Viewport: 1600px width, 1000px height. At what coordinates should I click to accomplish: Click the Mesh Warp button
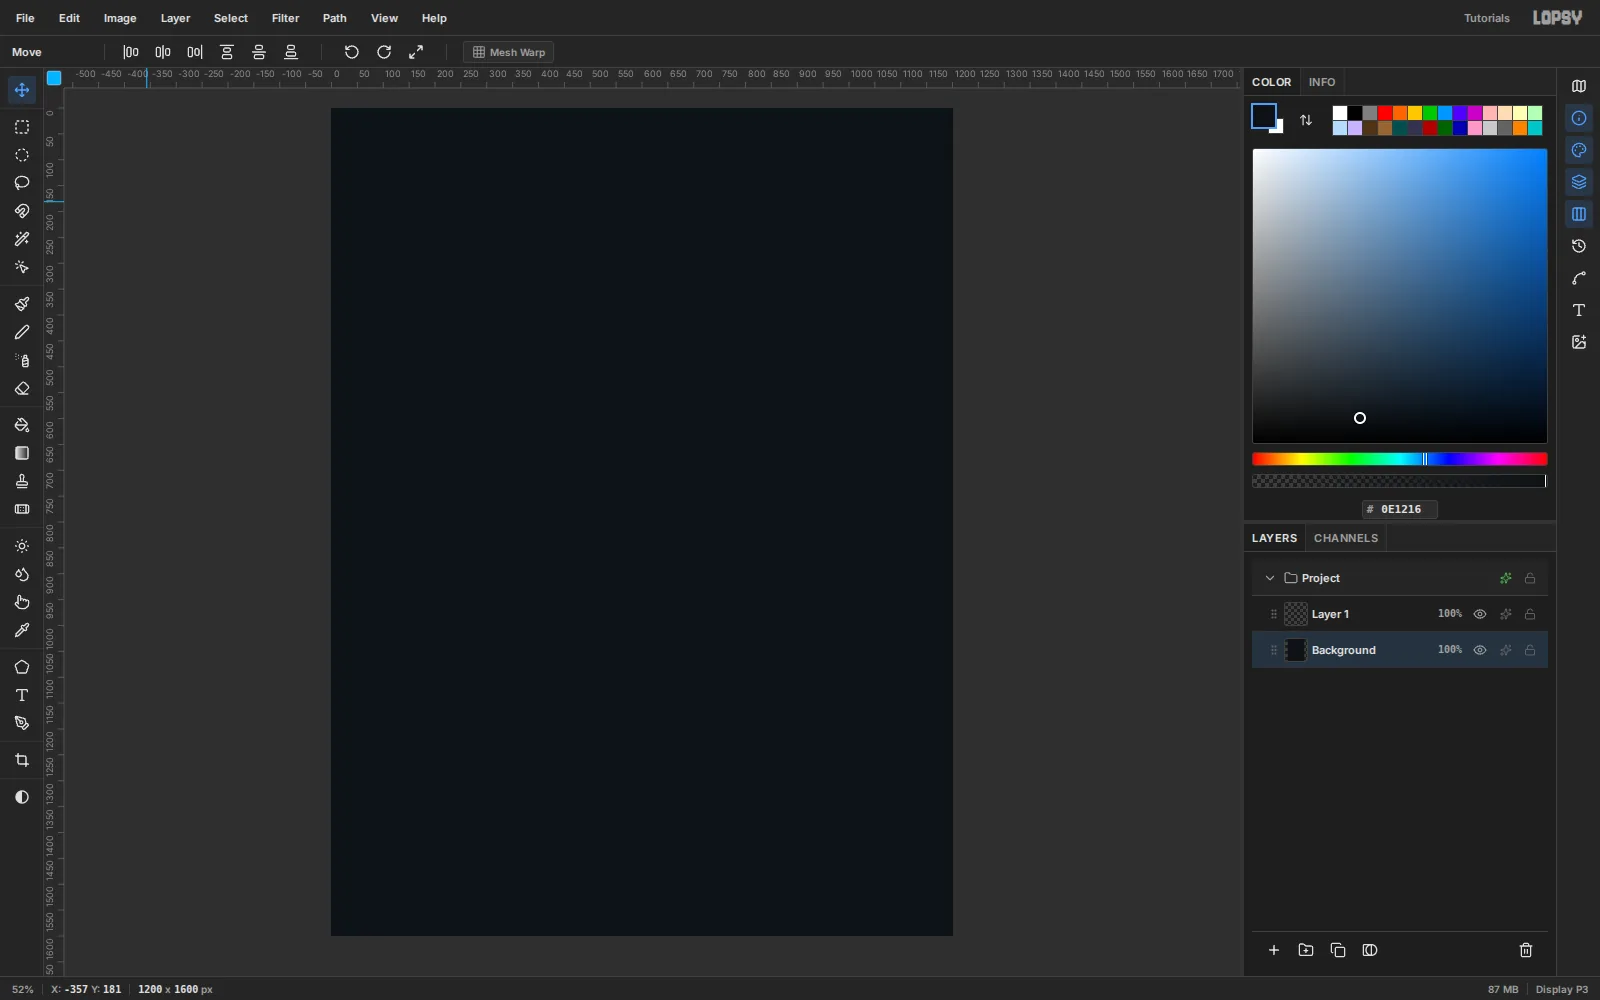(509, 52)
